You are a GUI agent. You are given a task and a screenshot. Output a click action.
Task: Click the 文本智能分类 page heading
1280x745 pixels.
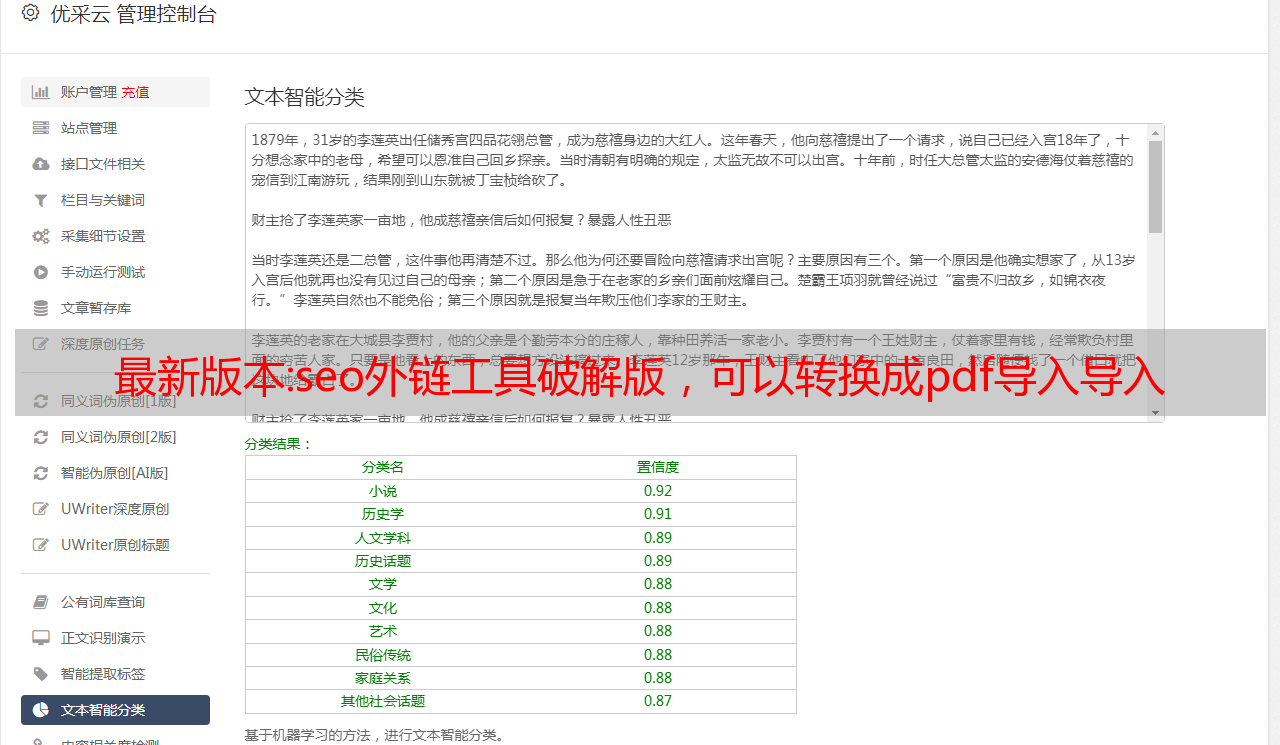[x=305, y=97]
